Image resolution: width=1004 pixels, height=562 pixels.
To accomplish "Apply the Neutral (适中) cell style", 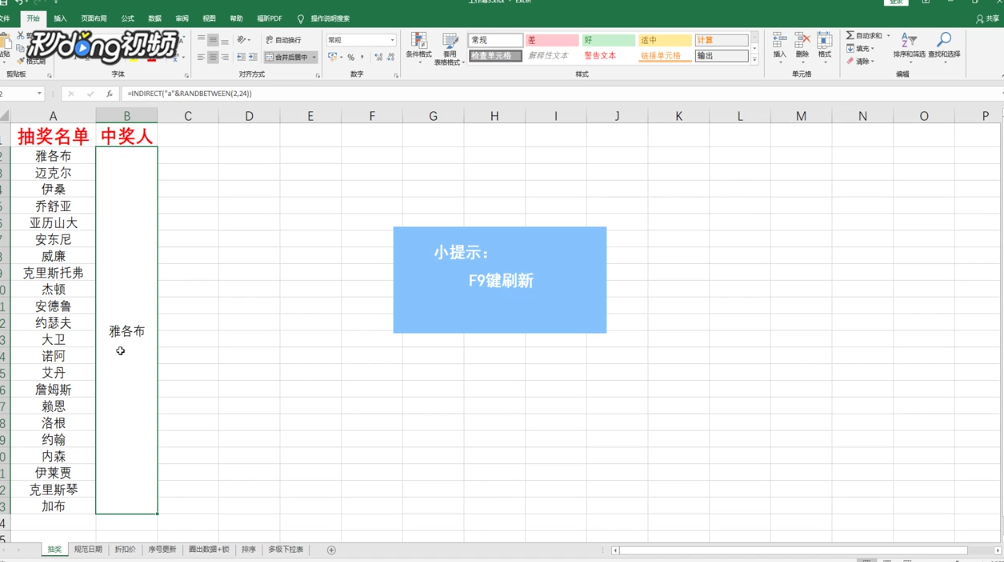I will tap(665, 40).
